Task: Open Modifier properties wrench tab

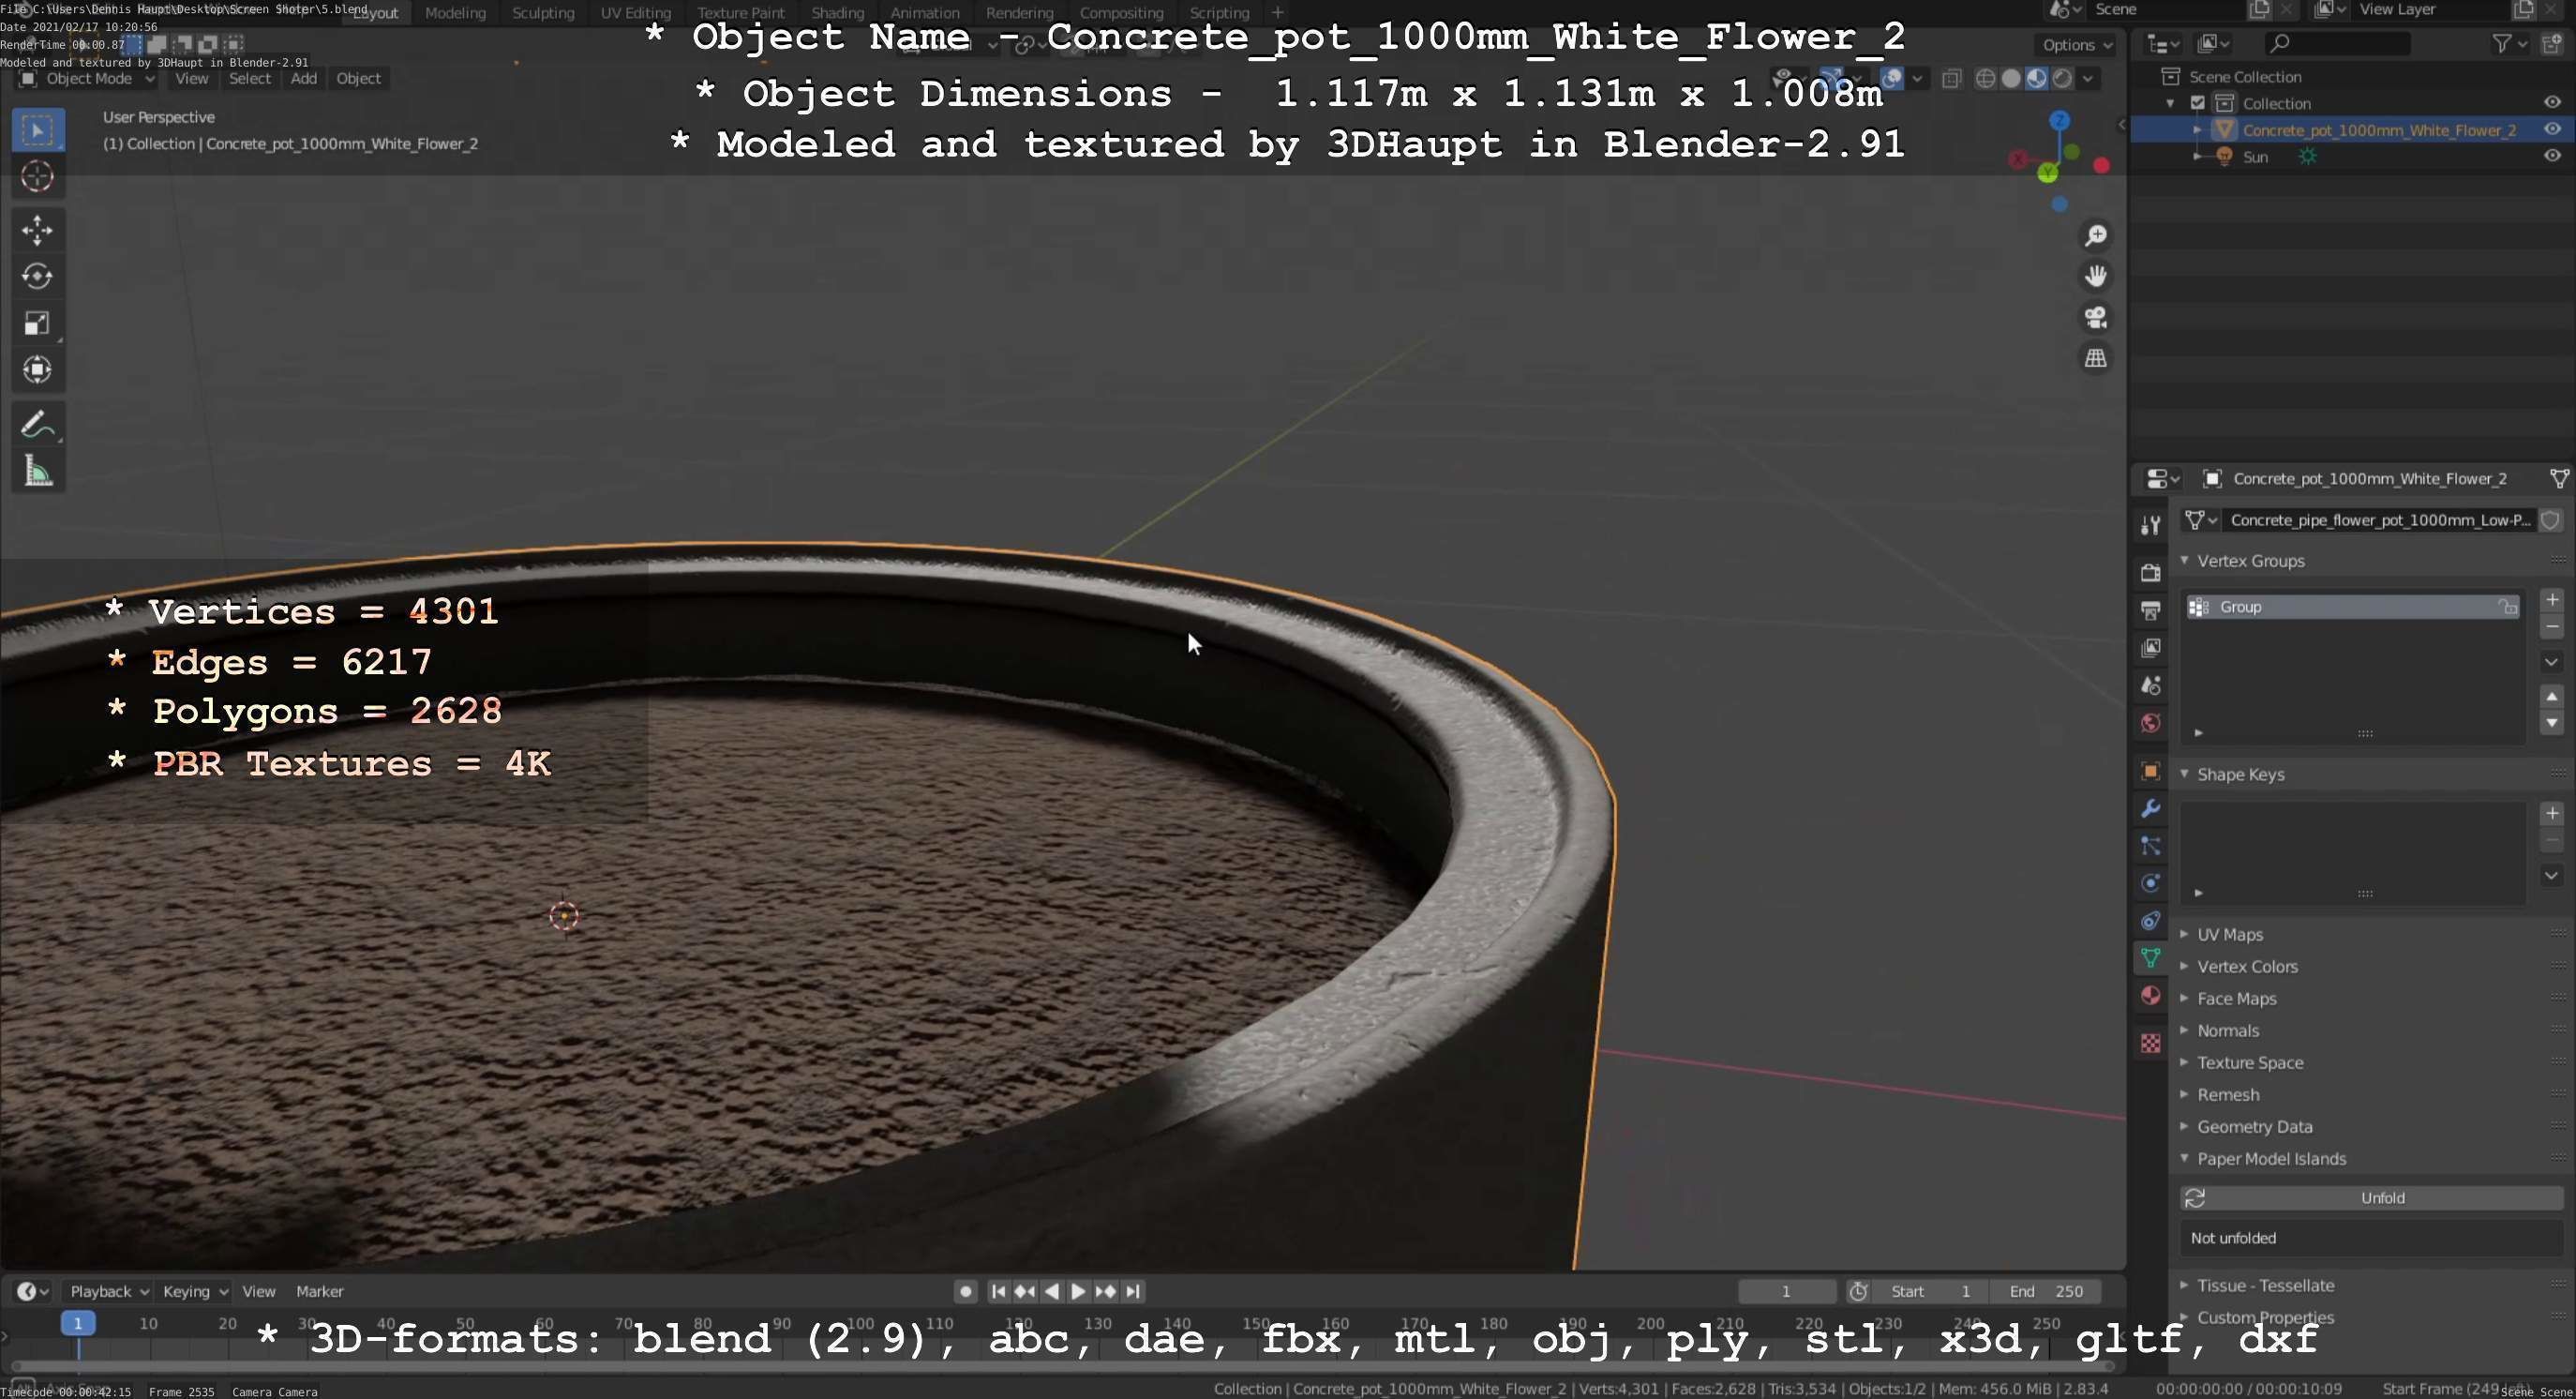Action: coord(2150,808)
